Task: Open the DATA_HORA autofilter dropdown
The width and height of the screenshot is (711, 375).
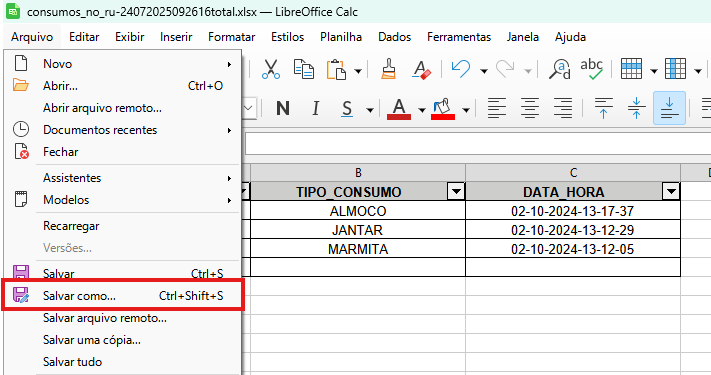Action: (x=671, y=192)
